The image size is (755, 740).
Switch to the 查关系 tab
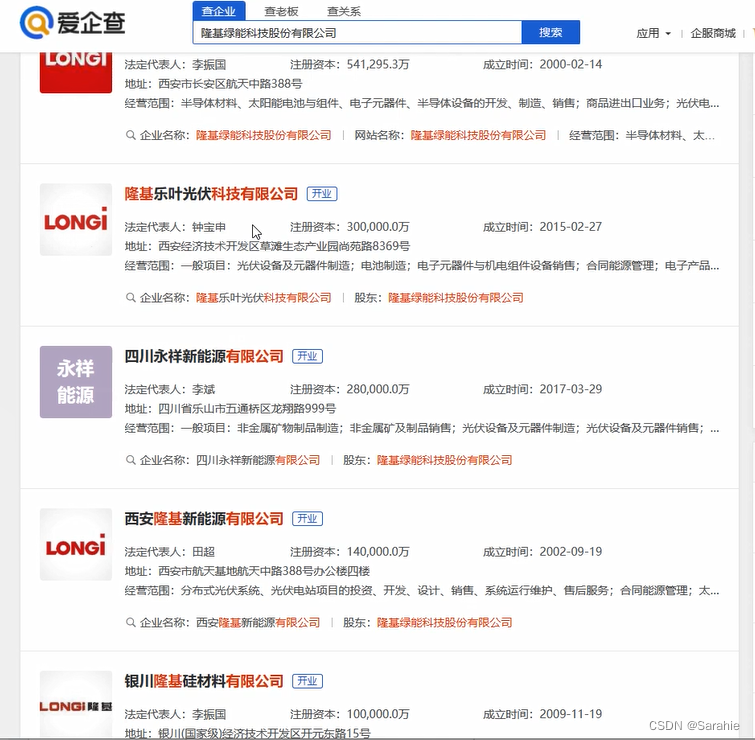tap(344, 11)
